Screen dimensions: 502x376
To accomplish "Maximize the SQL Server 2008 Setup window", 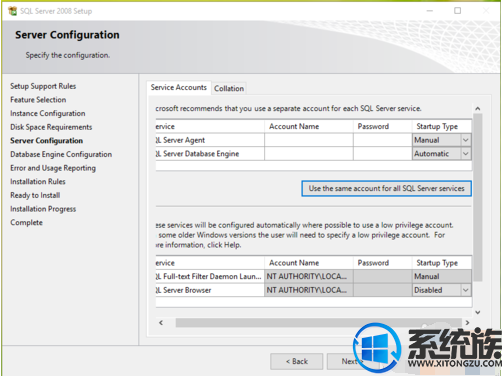I will pos(458,11).
